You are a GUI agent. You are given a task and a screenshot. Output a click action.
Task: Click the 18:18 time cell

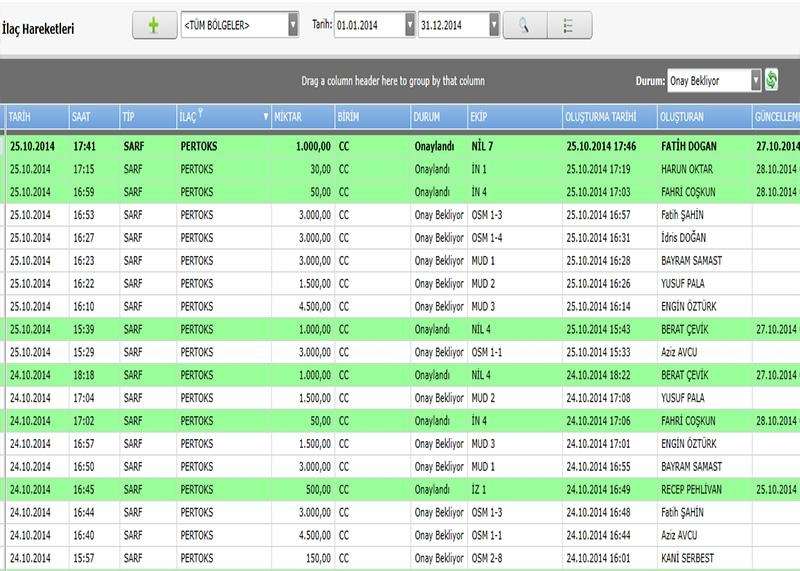point(84,376)
